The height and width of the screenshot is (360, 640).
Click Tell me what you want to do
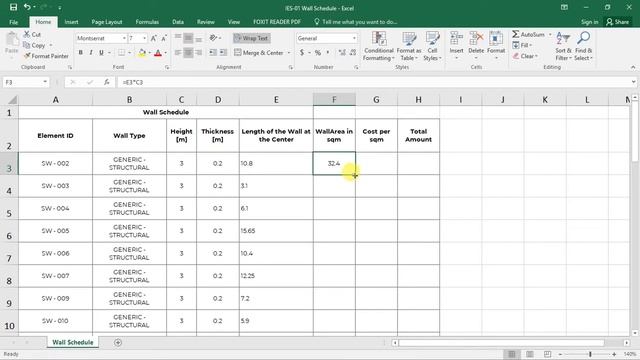pyautogui.click(x=356, y=22)
